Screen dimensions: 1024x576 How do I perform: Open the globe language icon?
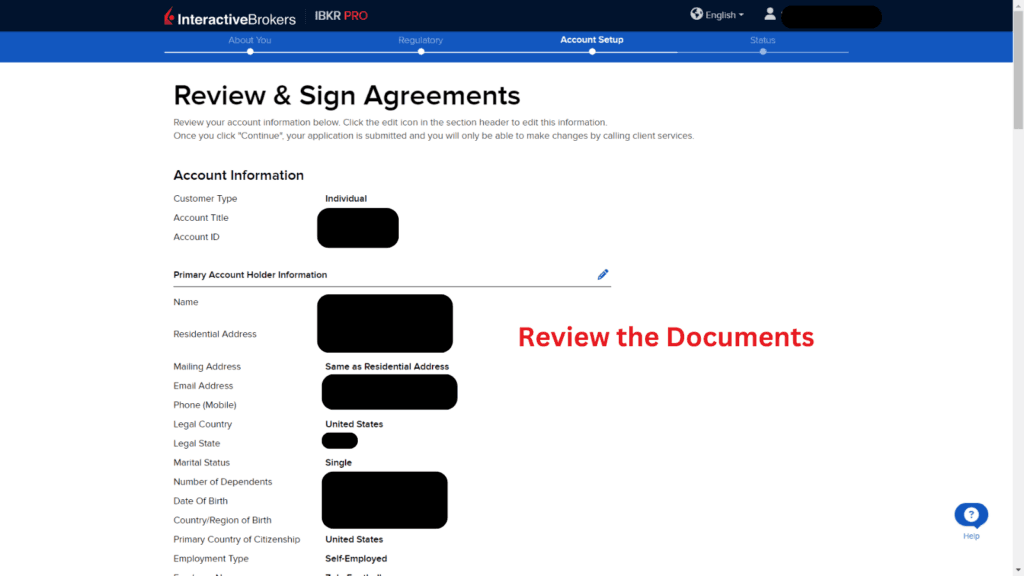coord(697,14)
